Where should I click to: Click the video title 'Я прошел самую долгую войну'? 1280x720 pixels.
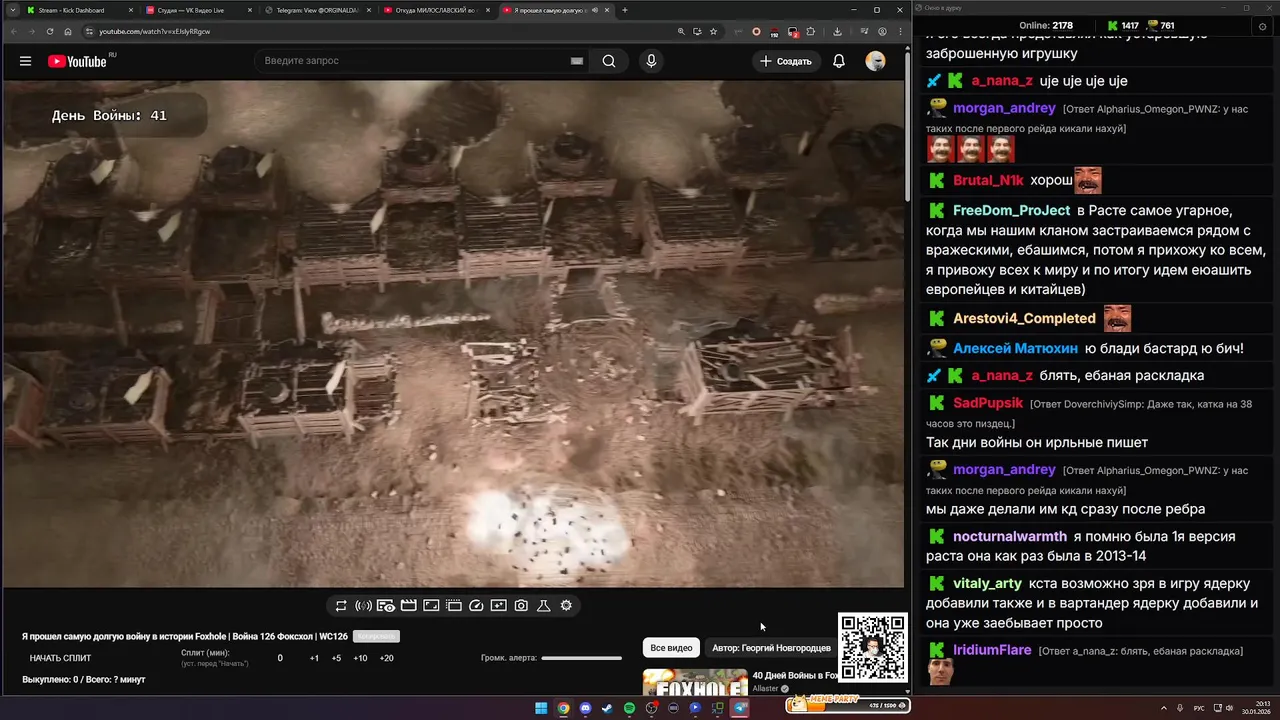[x=185, y=637]
